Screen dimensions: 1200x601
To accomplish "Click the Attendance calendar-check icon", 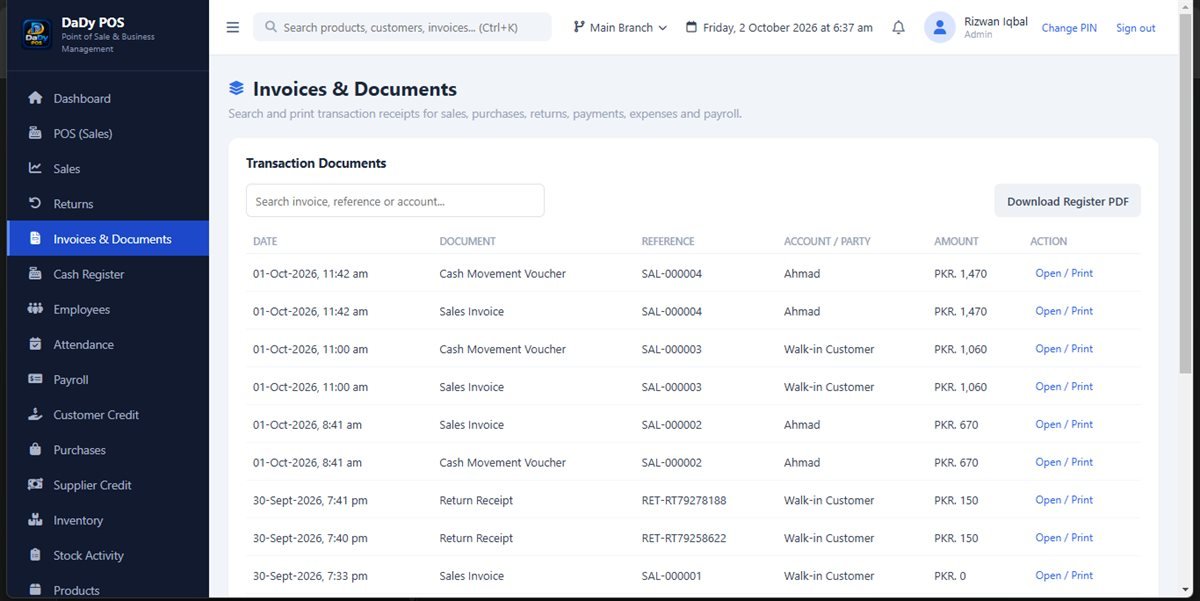I will pos(35,344).
